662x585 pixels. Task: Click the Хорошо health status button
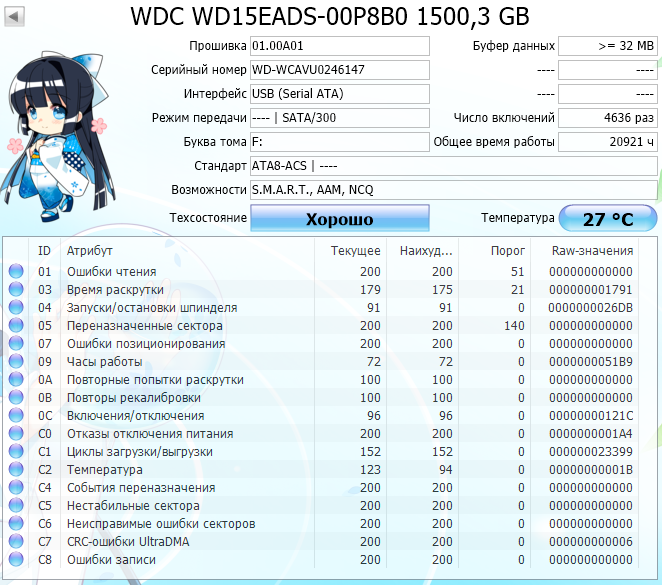click(x=340, y=218)
